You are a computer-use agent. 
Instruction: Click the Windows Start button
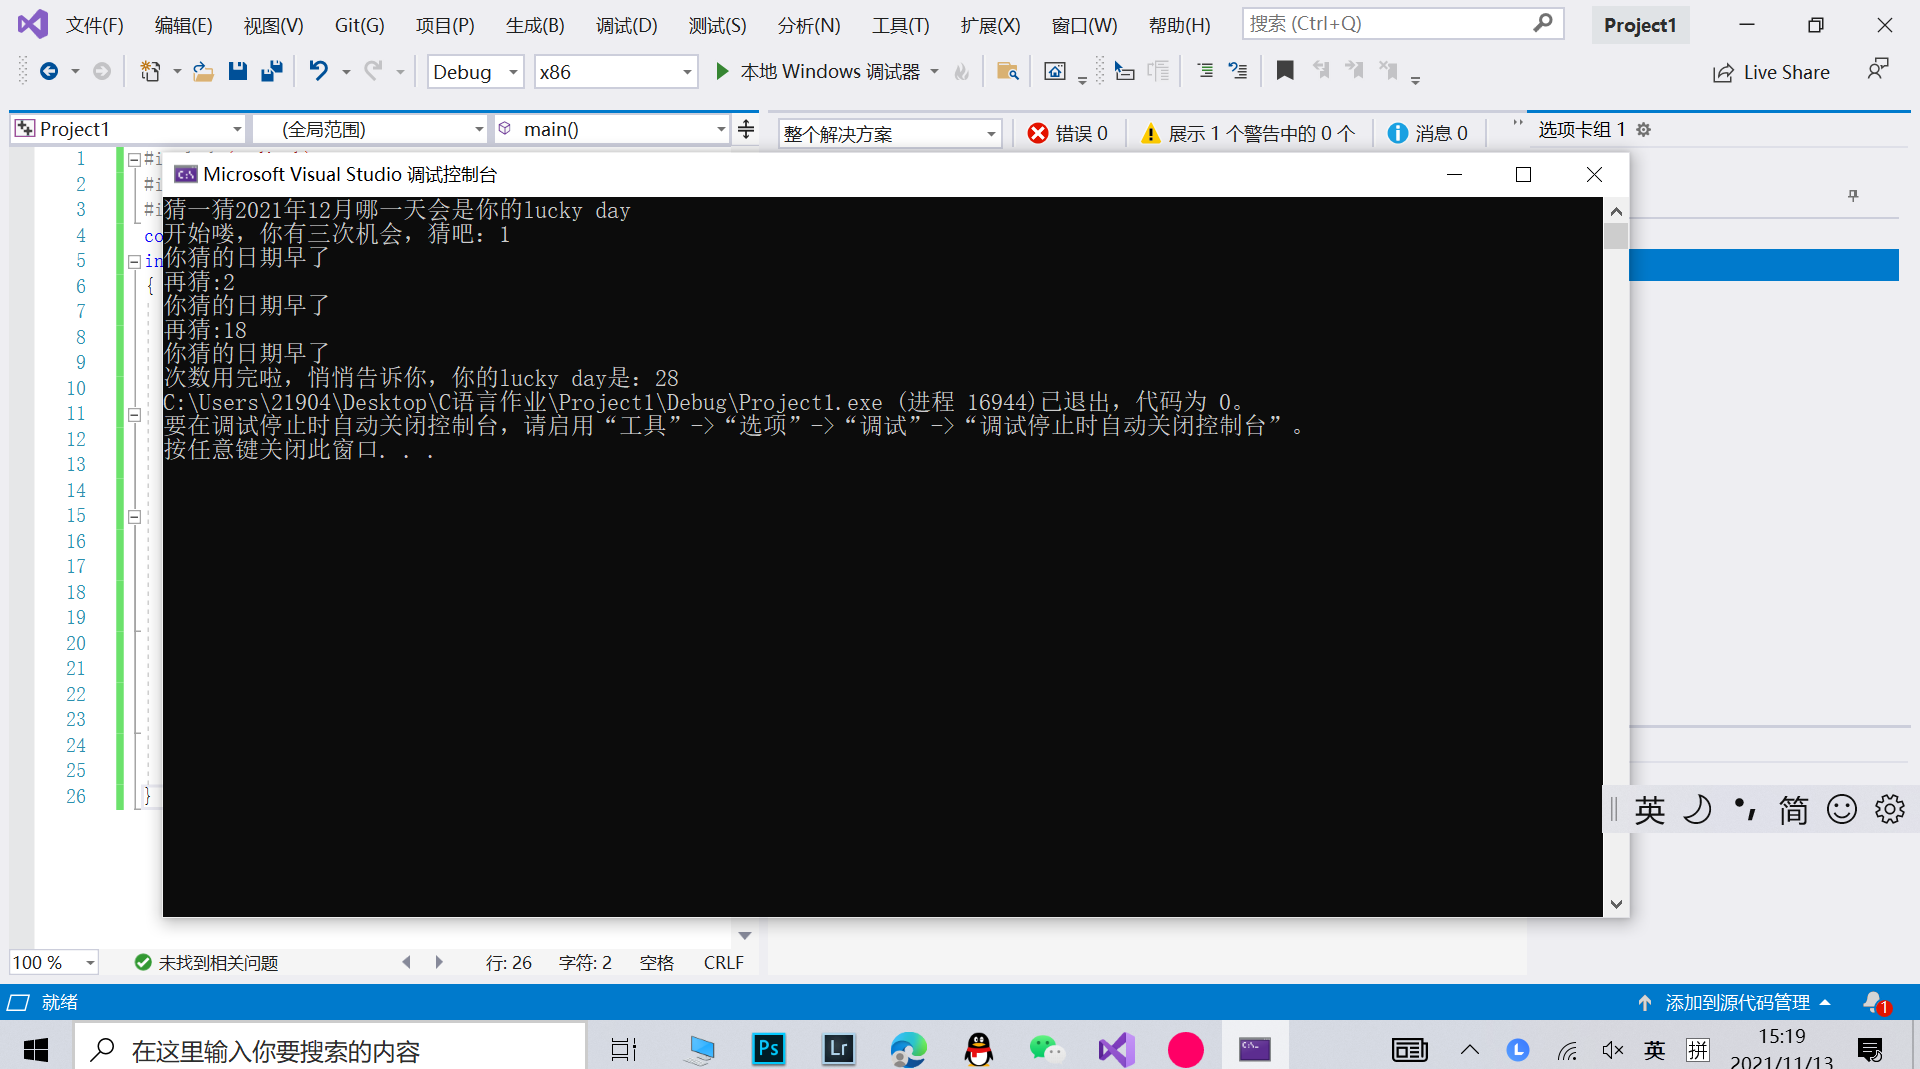tap(36, 1049)
